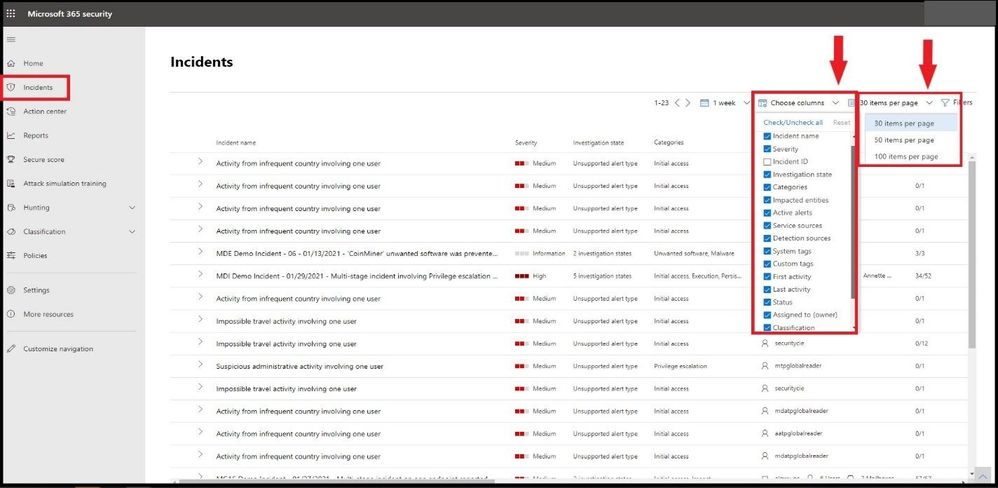Click the Classification icon in sidebar
This screenshot has height=488, width=998.
pos(11,232)
